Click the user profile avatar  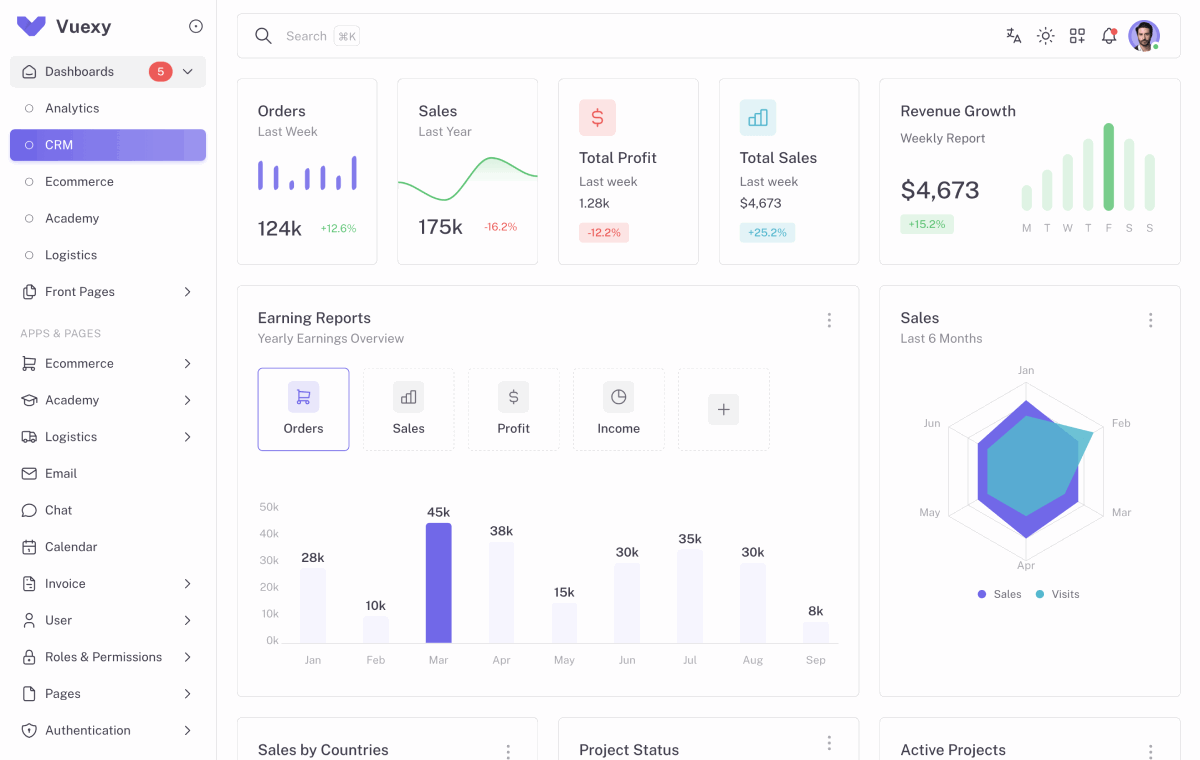click(x=1143, y=36)
